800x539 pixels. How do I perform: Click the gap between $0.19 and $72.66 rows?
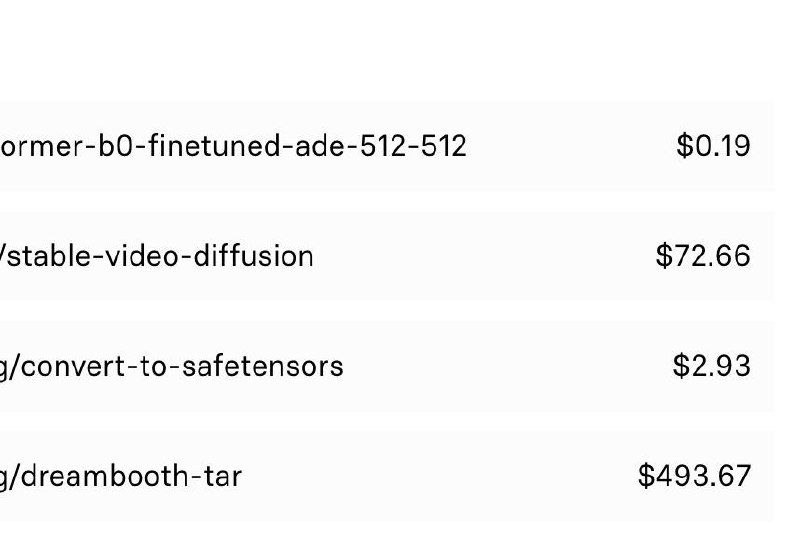click(400, 201)
